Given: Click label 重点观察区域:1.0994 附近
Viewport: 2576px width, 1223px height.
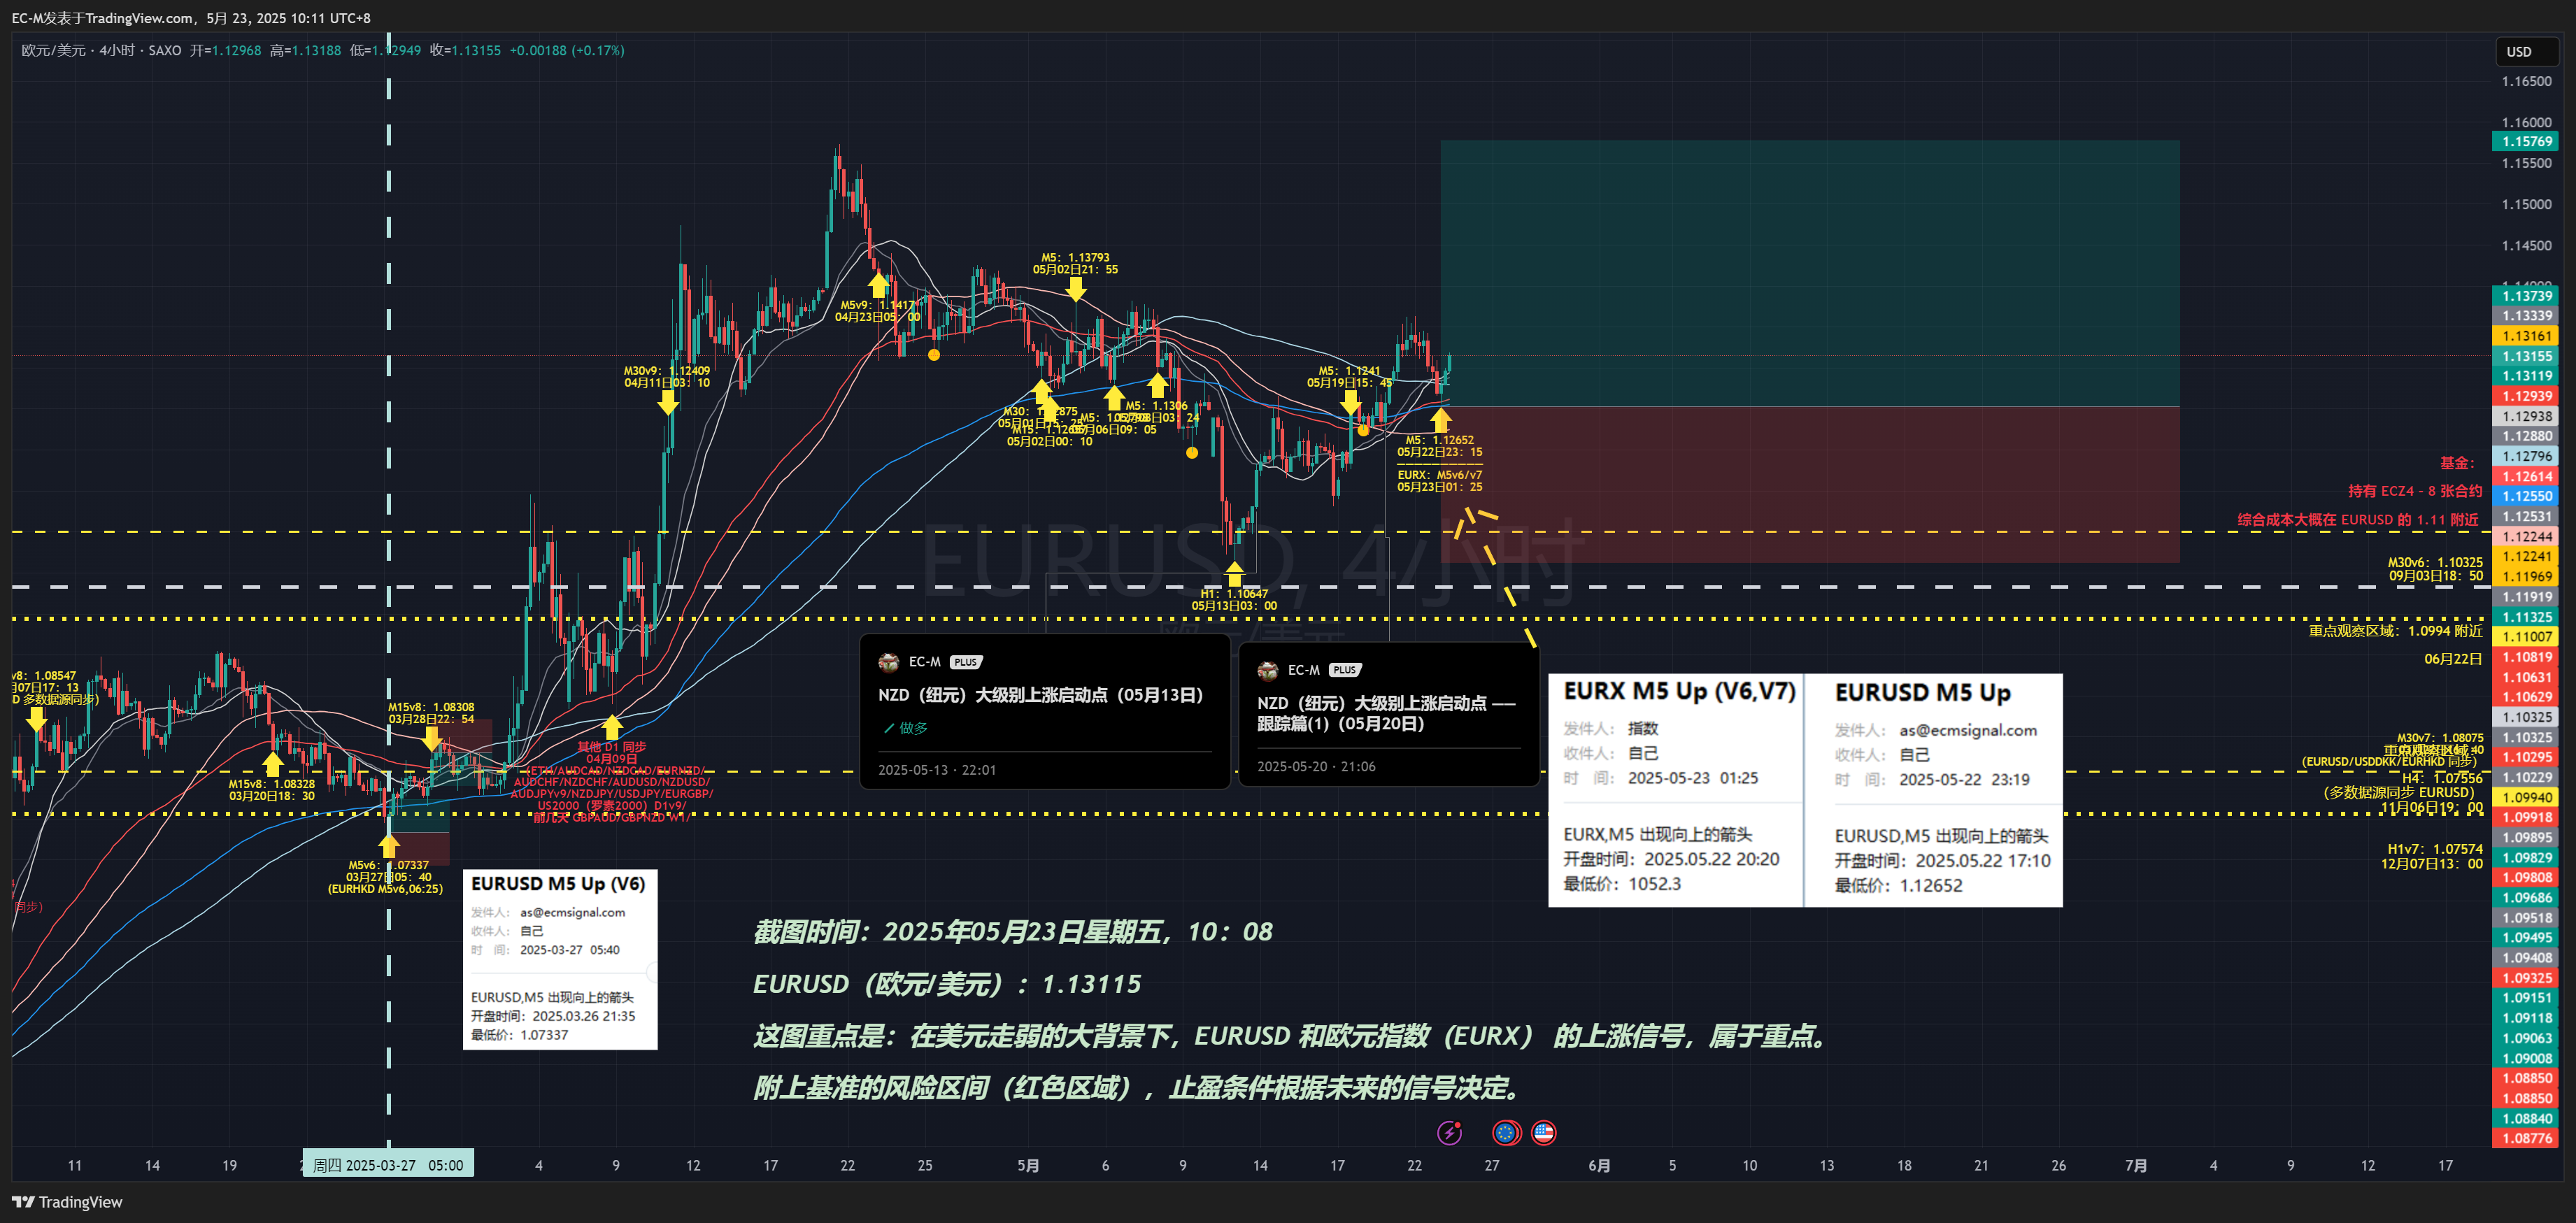Looking at the screenshot, I should click(2395, 630).
